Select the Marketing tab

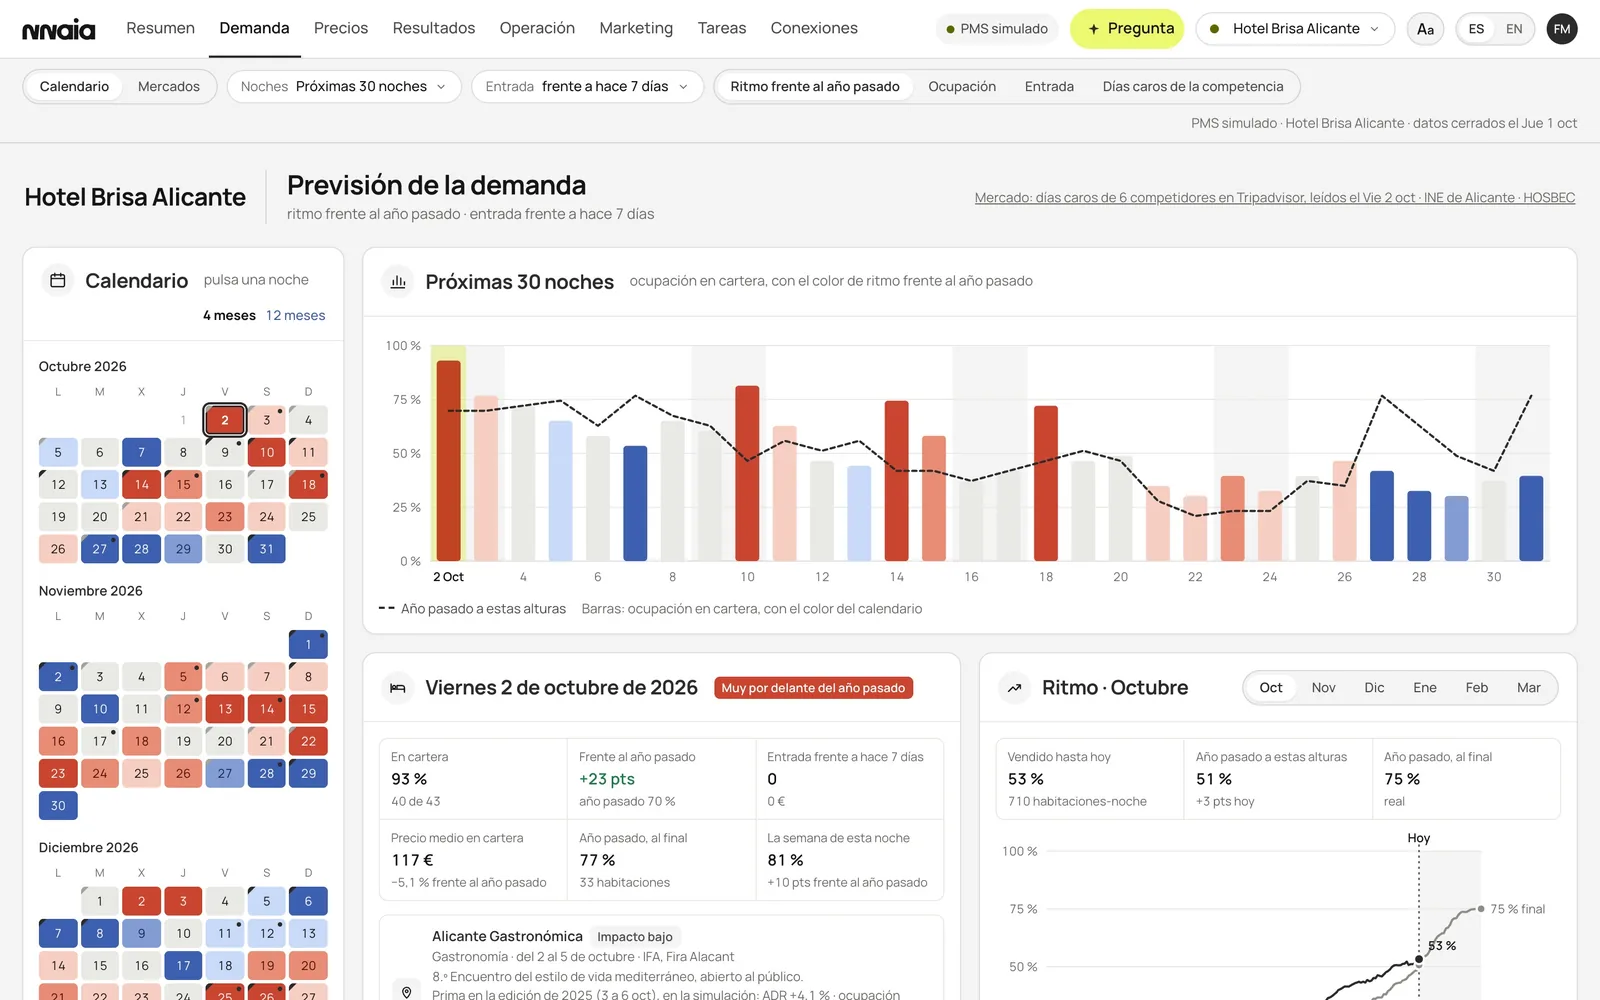(x=636, y=28)
